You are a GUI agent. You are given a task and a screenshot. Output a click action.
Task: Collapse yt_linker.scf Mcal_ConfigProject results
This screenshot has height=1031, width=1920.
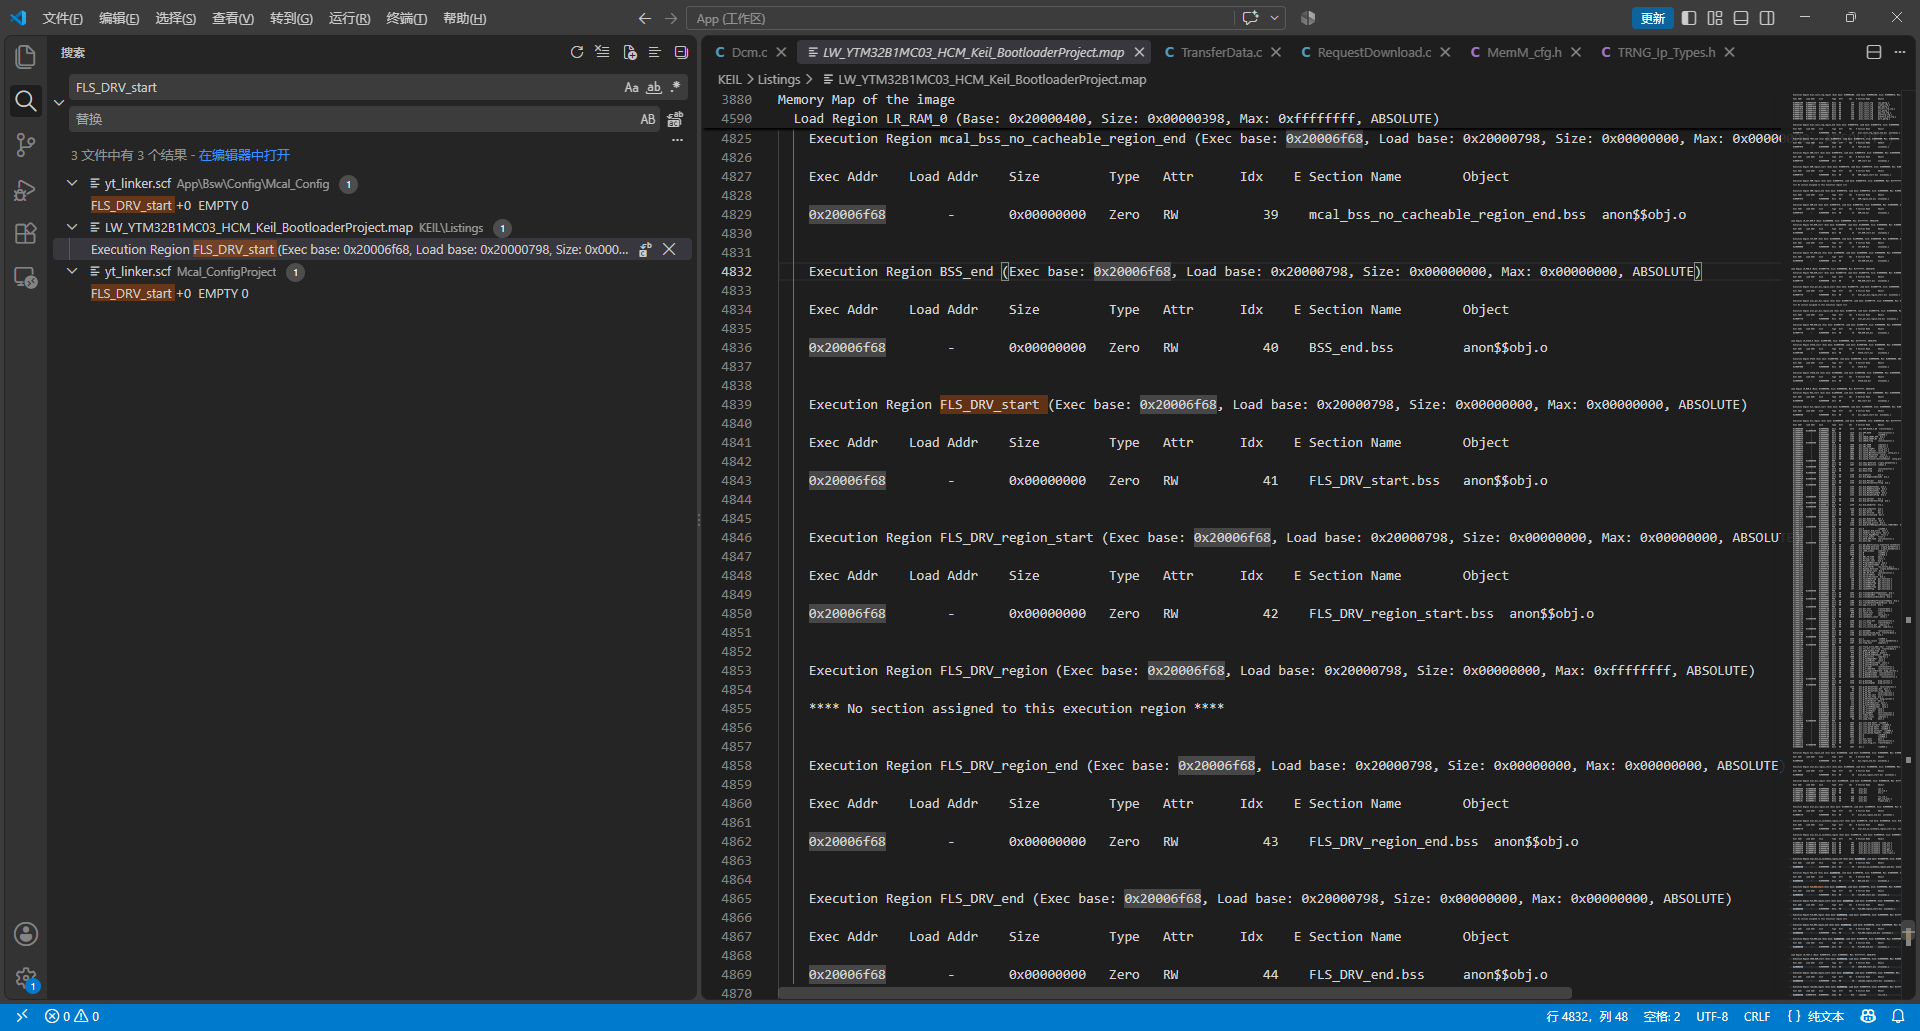coord(72,271)
